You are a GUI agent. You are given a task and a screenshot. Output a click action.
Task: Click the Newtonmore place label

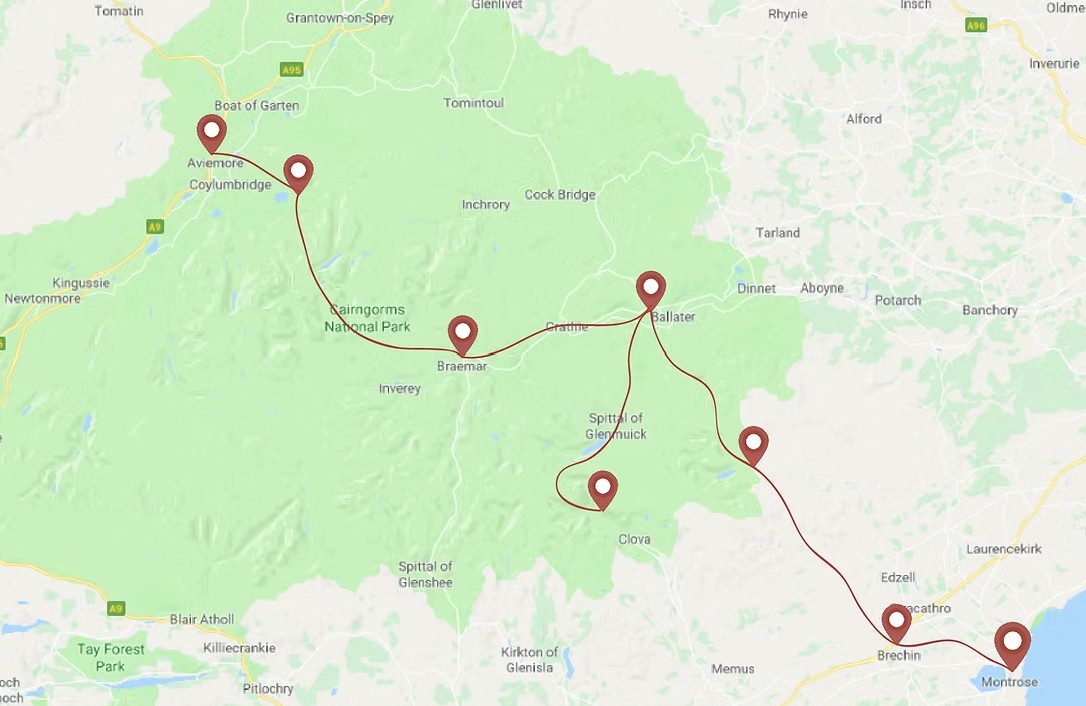42,299
